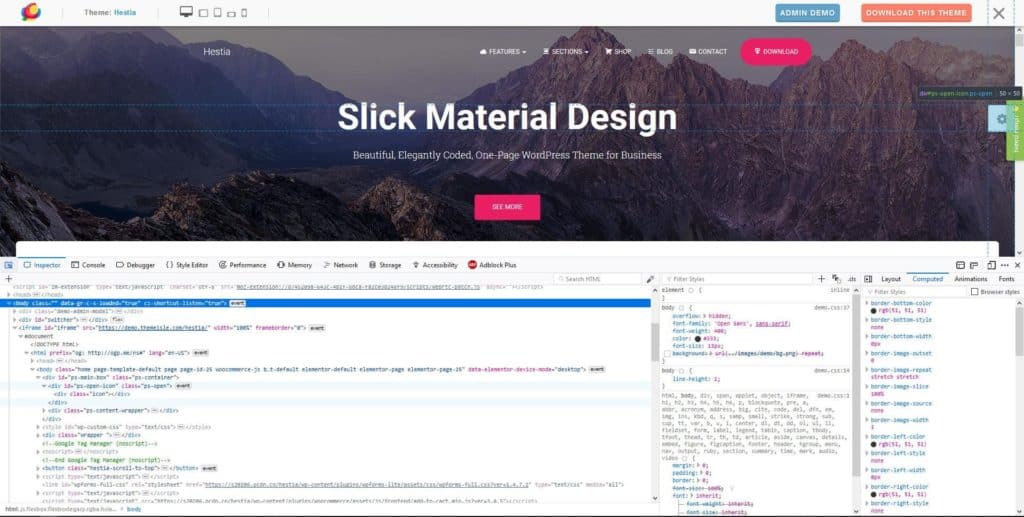This screenshot has height=517, width=1024.
Task: Click Download This Theme button
Action: 916,13
